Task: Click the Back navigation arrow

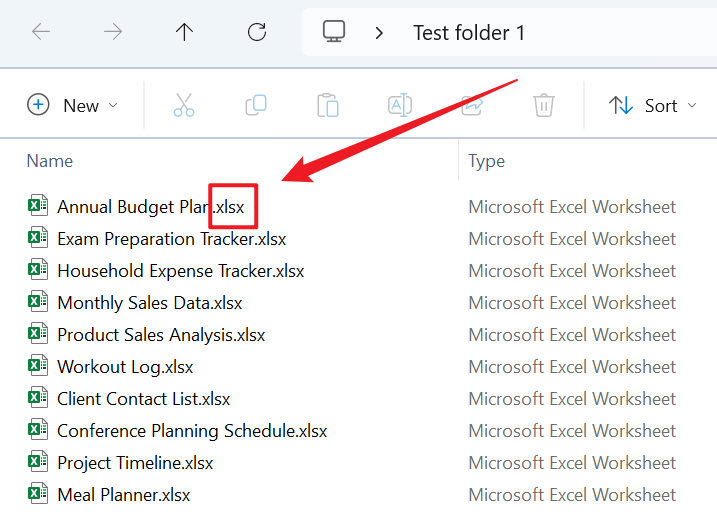Action: point(41,32)
